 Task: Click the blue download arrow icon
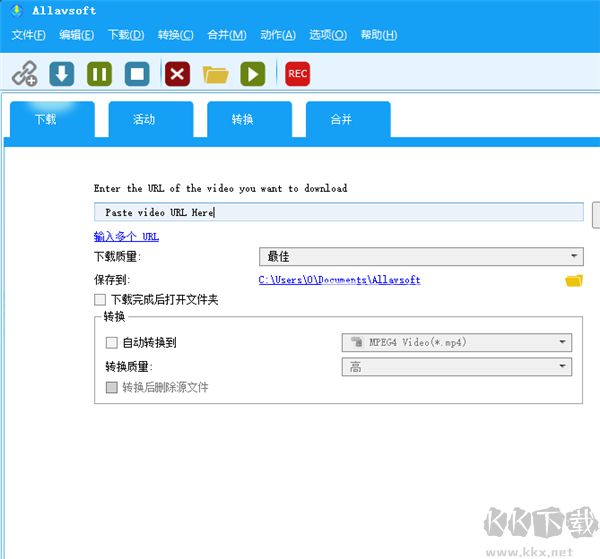pos(62,74)
